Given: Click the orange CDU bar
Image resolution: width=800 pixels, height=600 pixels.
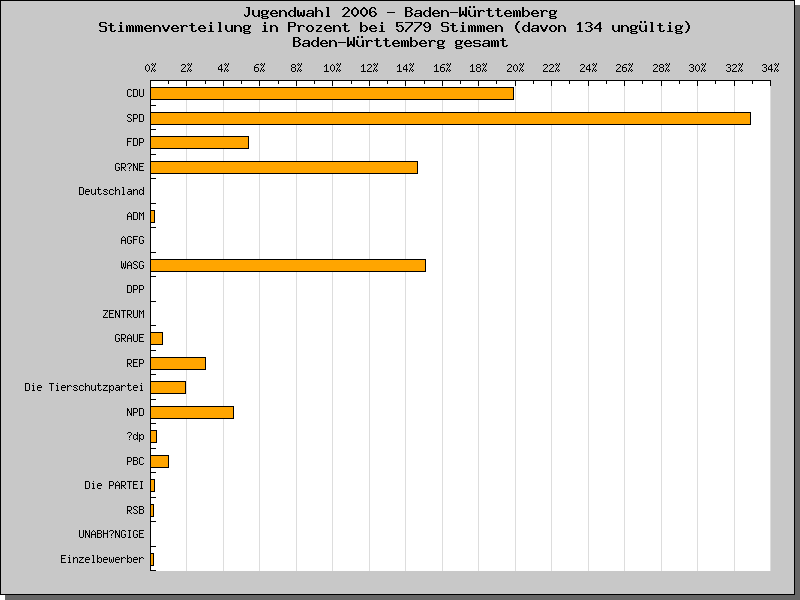Looking at the screenshot, I should point(332,93).
